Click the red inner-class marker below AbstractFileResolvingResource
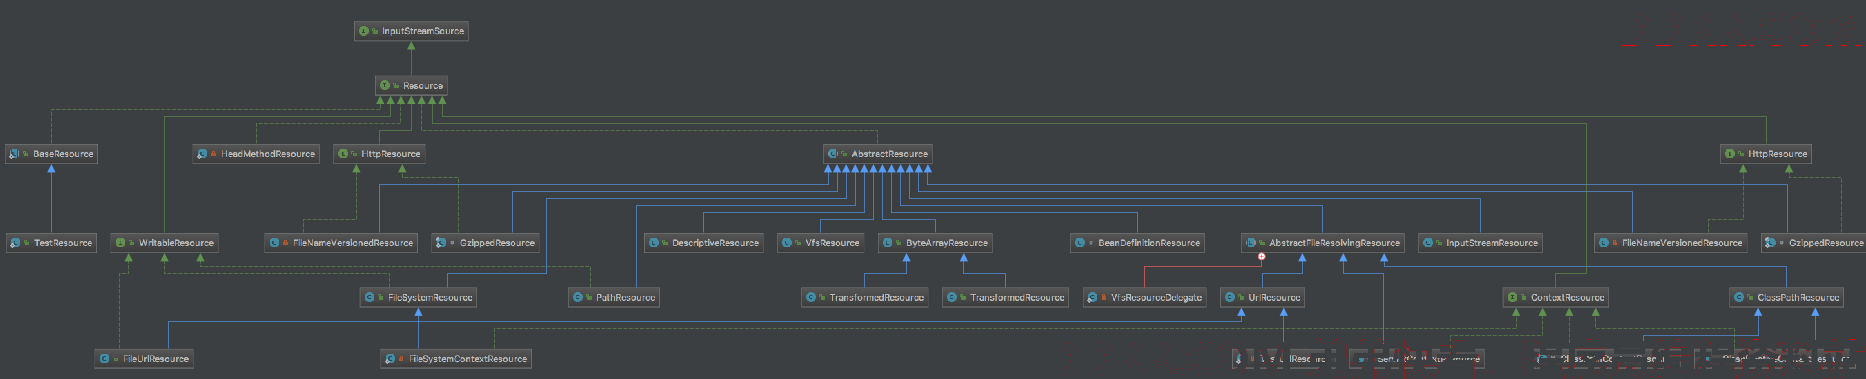Viewport: 1866px width, 379px height. click(1261, 257)
